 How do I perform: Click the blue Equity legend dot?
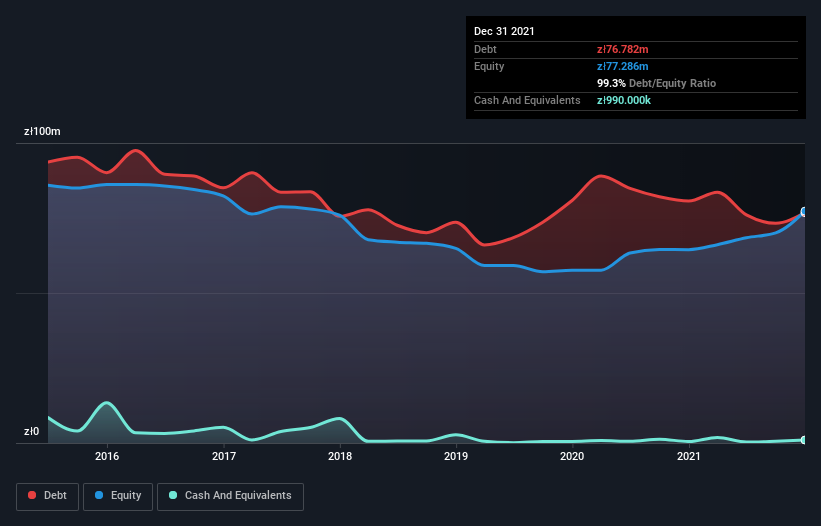coord(99,495)
